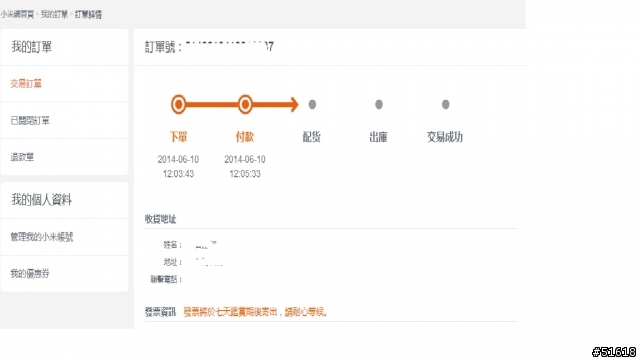Click the orange progress arrow head

click(294, 104)
